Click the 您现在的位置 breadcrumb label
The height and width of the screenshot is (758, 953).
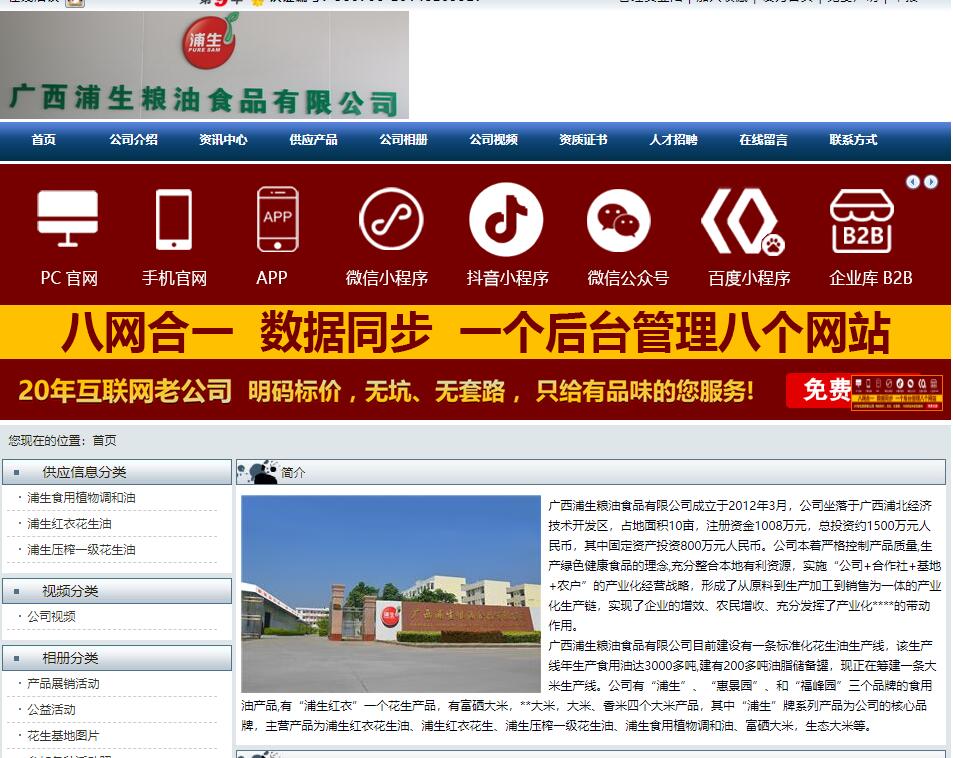pos(46,441)
